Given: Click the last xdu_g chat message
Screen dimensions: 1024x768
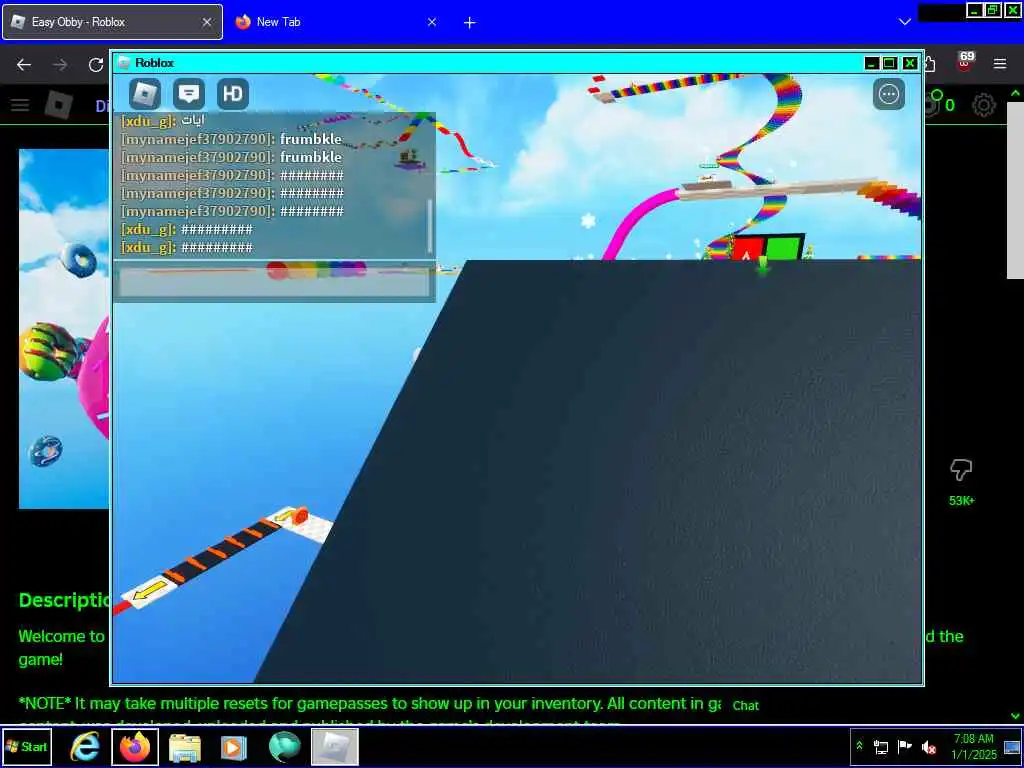Looking at the screenshot, I should 187,248.
